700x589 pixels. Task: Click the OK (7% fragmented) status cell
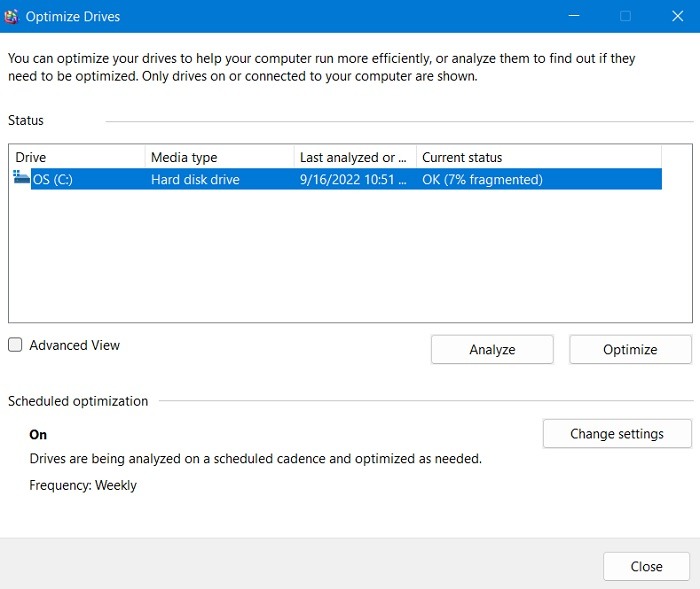click(482, 180)
